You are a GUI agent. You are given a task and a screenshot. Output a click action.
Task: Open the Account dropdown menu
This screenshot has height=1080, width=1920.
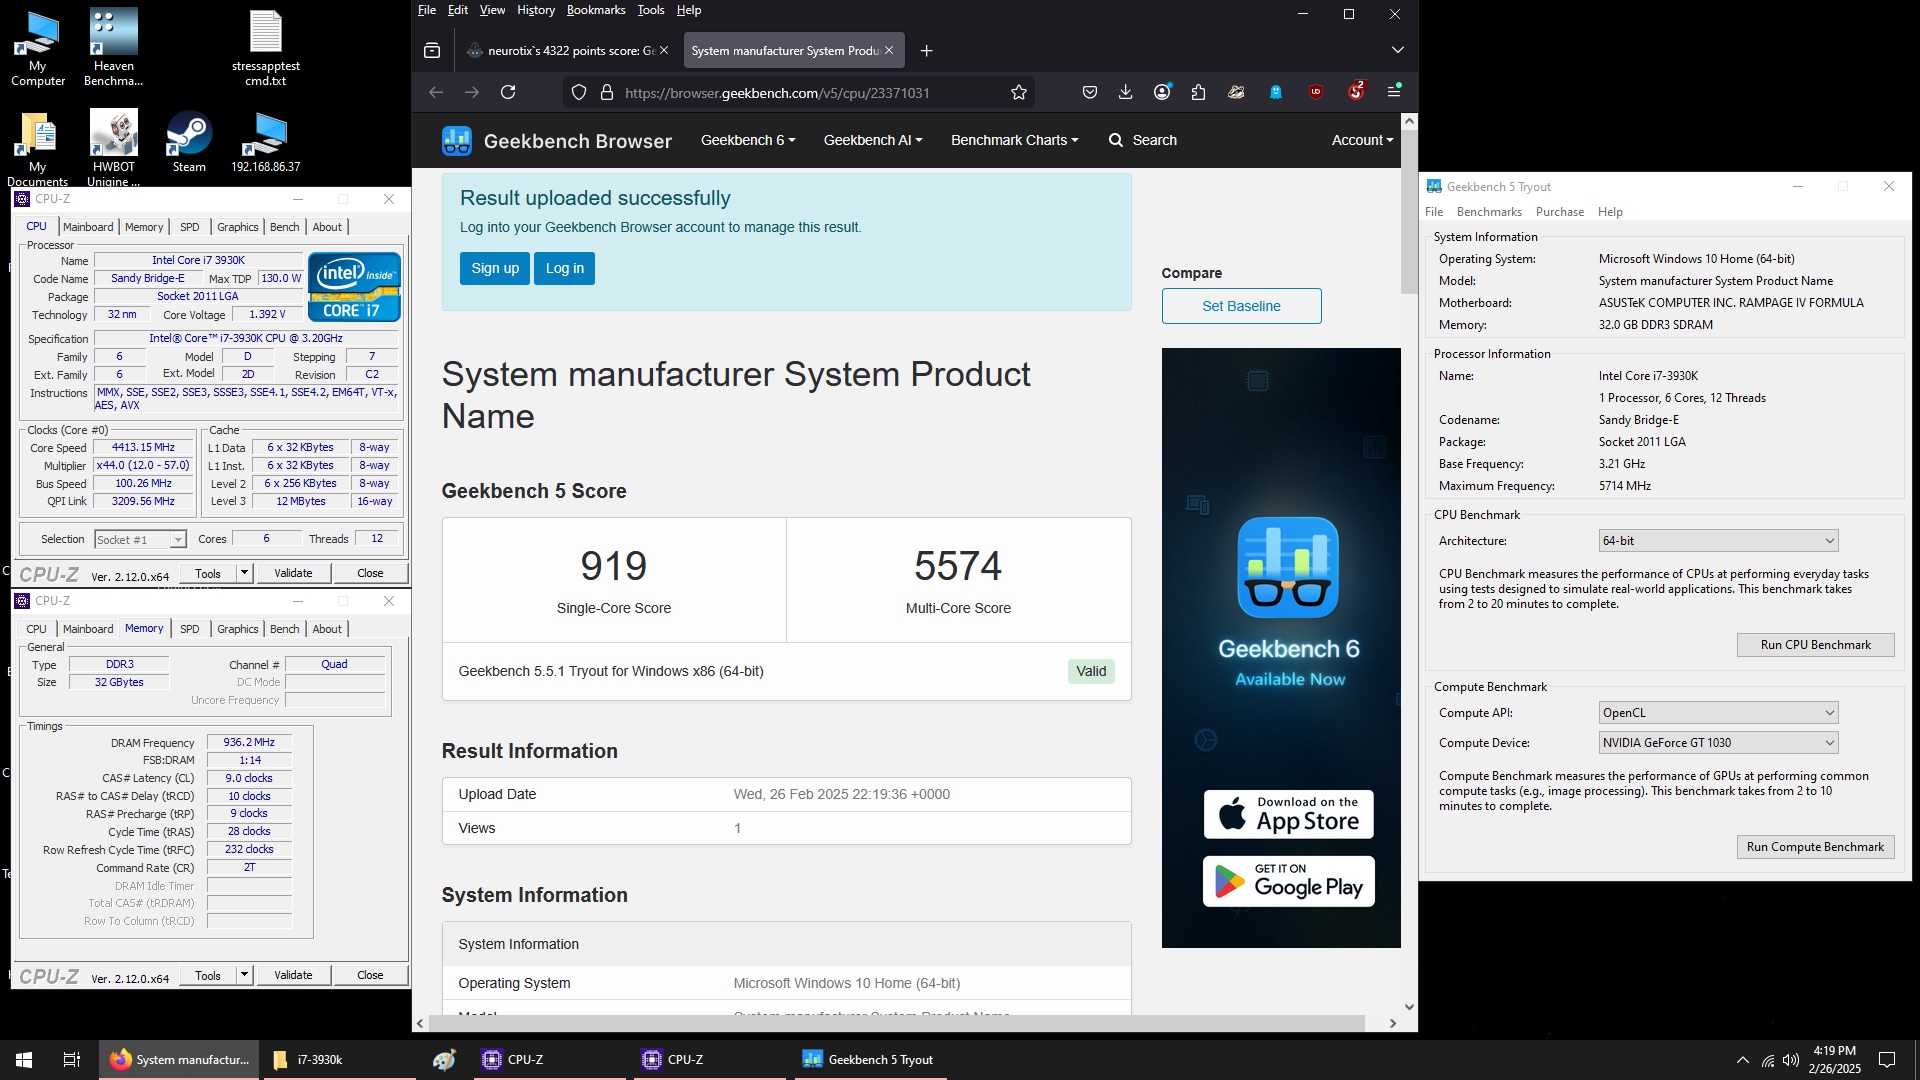click(1362, 140)
